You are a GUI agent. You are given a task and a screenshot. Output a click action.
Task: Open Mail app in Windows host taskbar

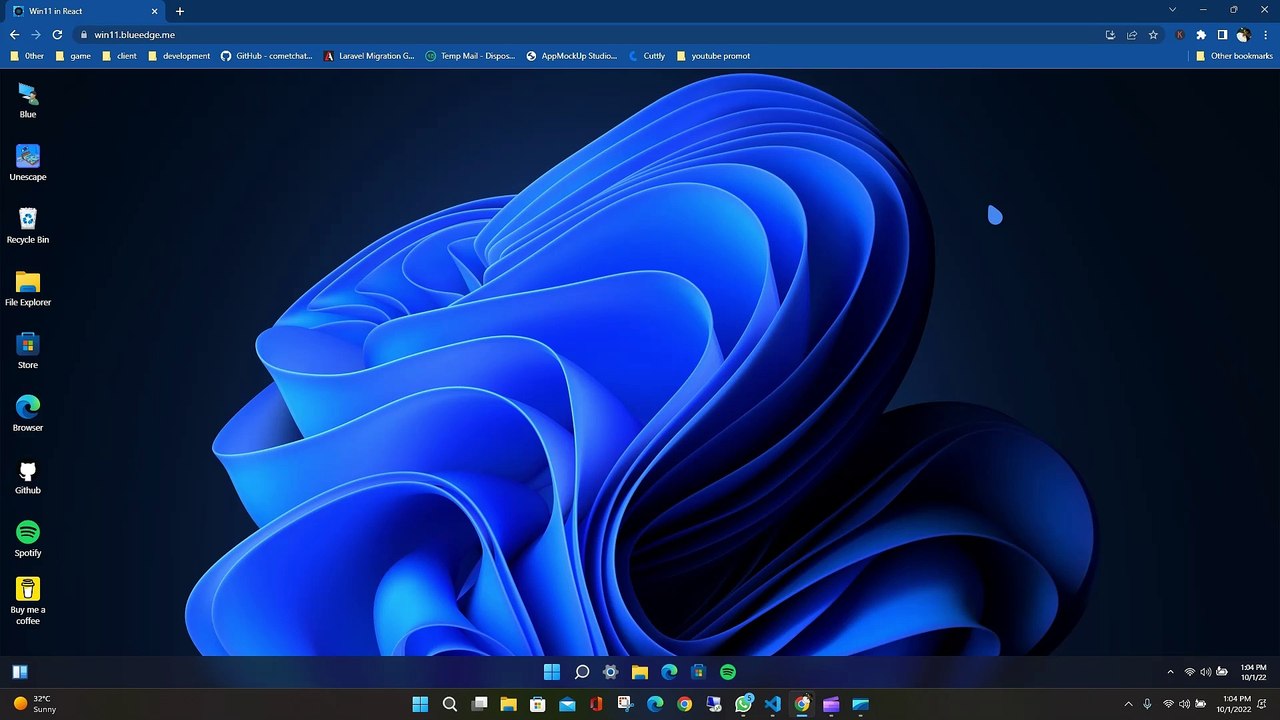coord(567,704)
